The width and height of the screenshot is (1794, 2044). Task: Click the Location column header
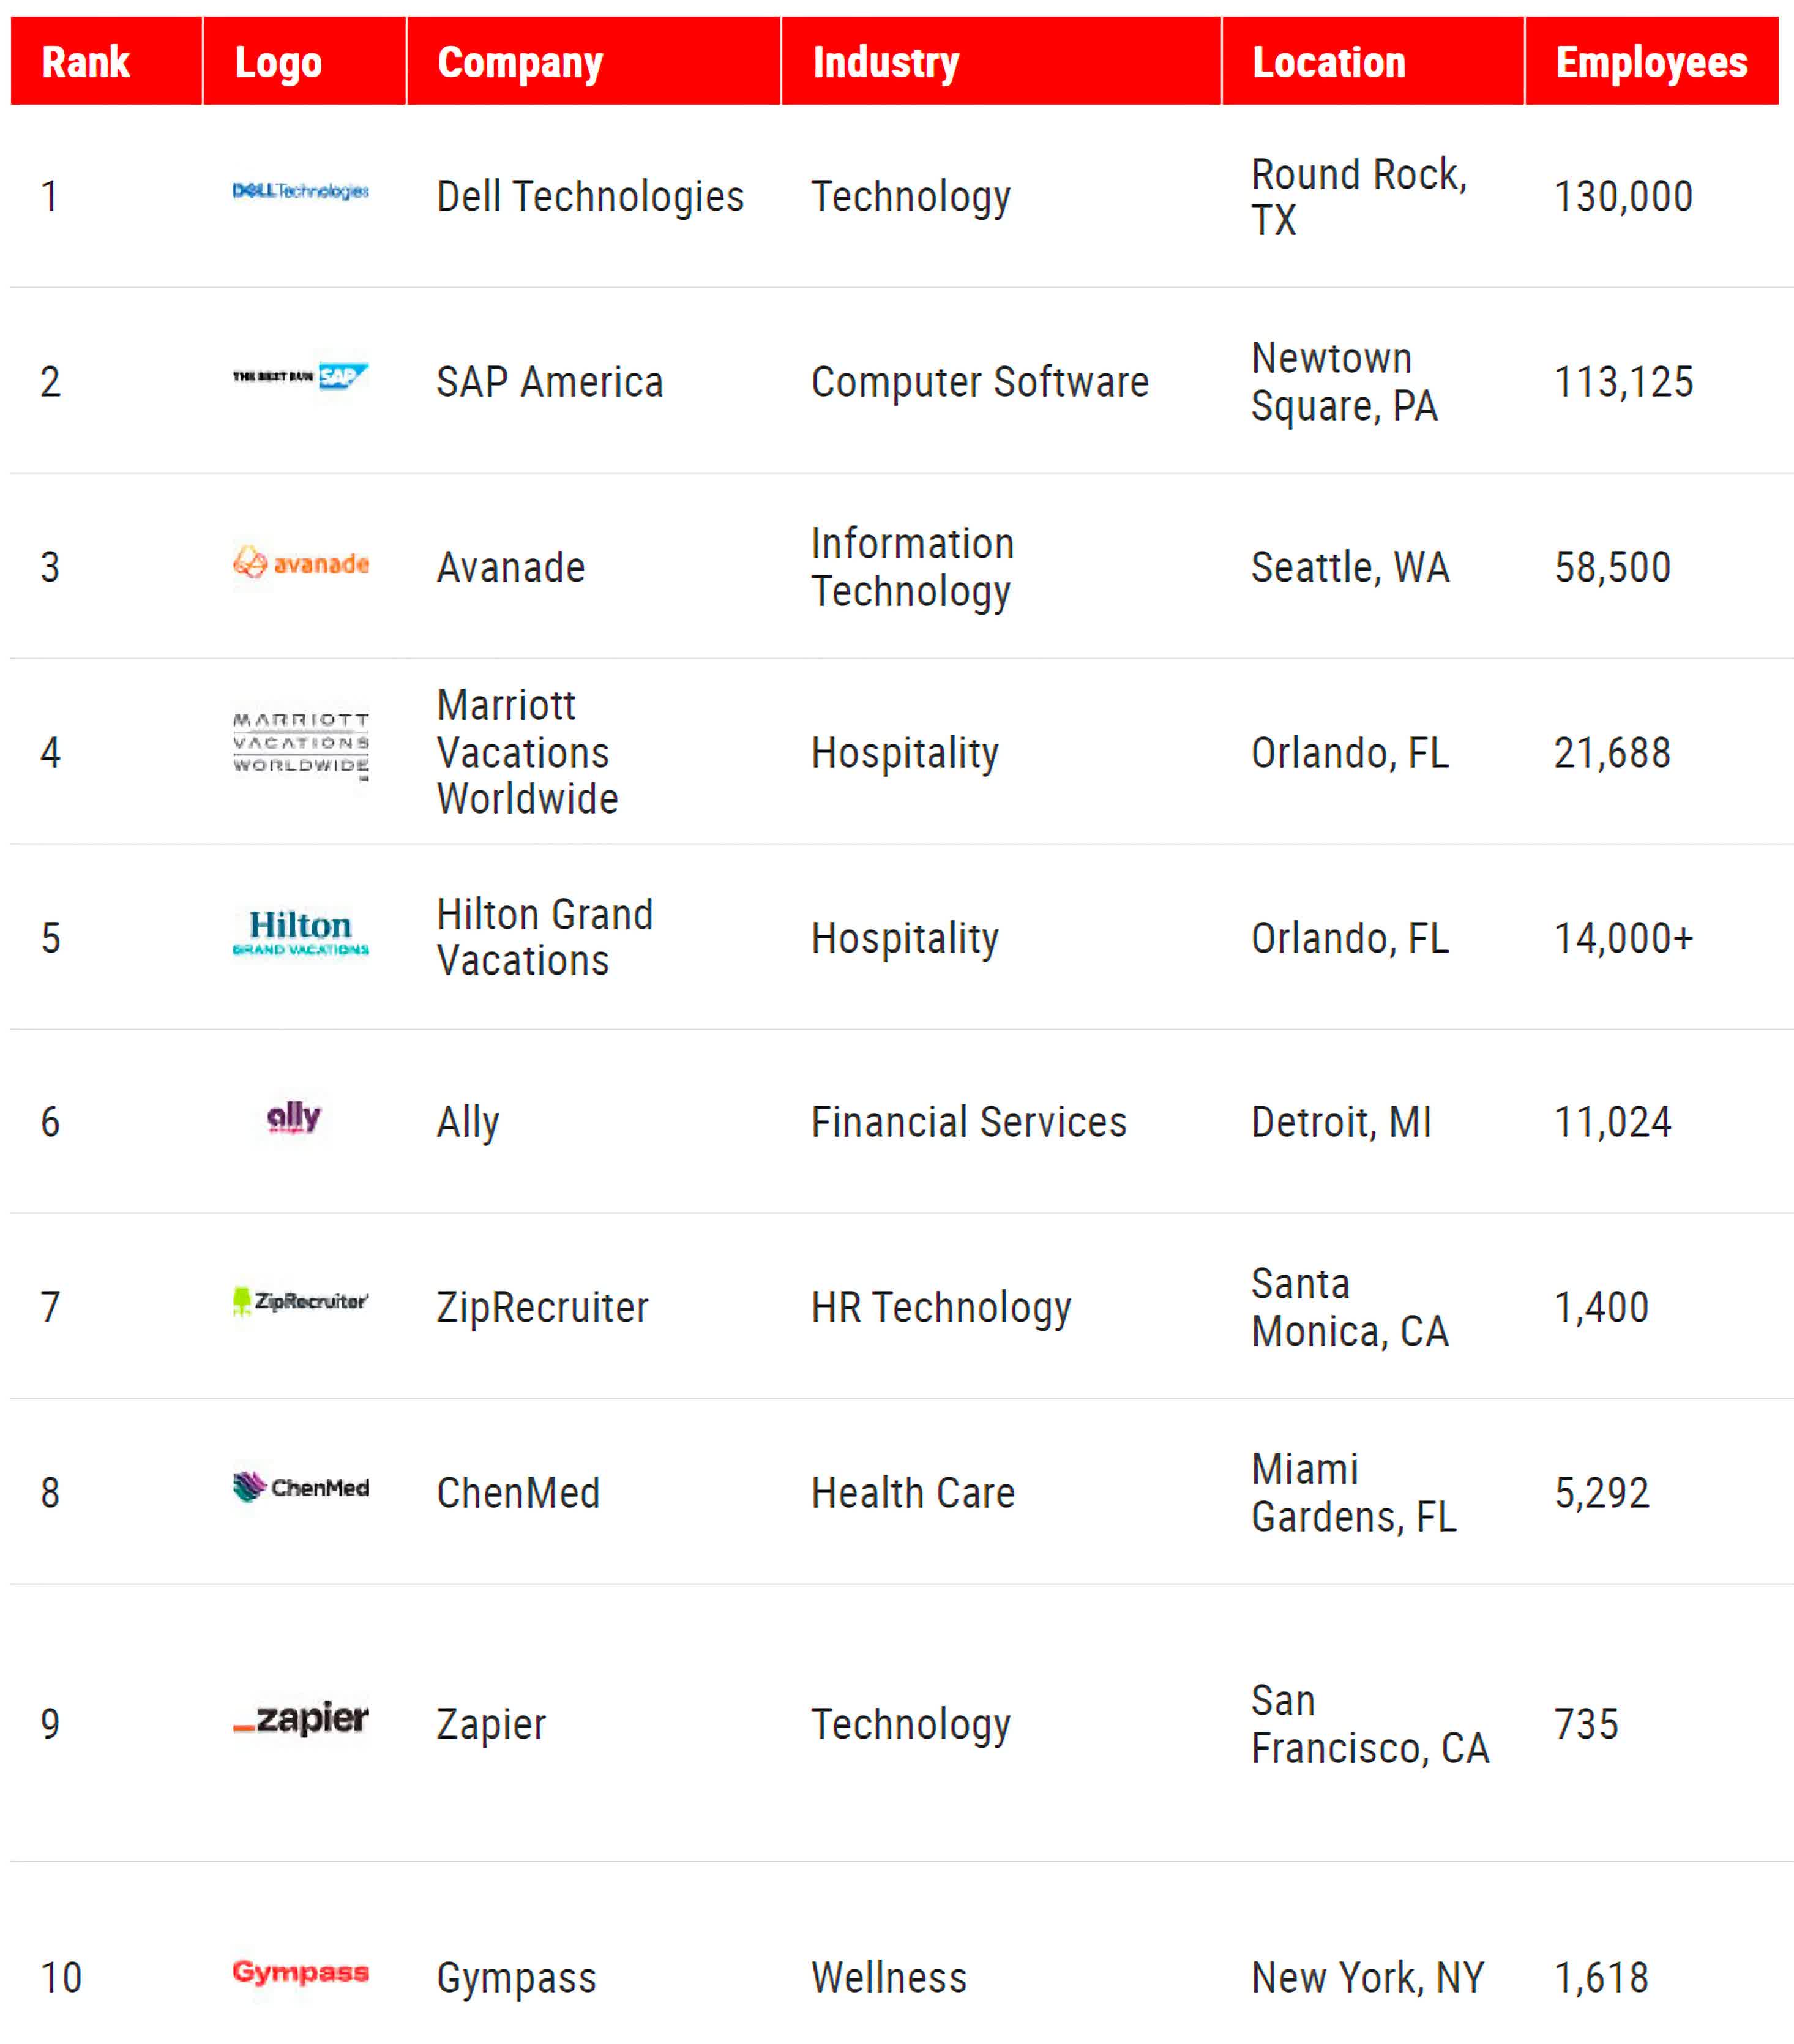[x=1328, y=62]
